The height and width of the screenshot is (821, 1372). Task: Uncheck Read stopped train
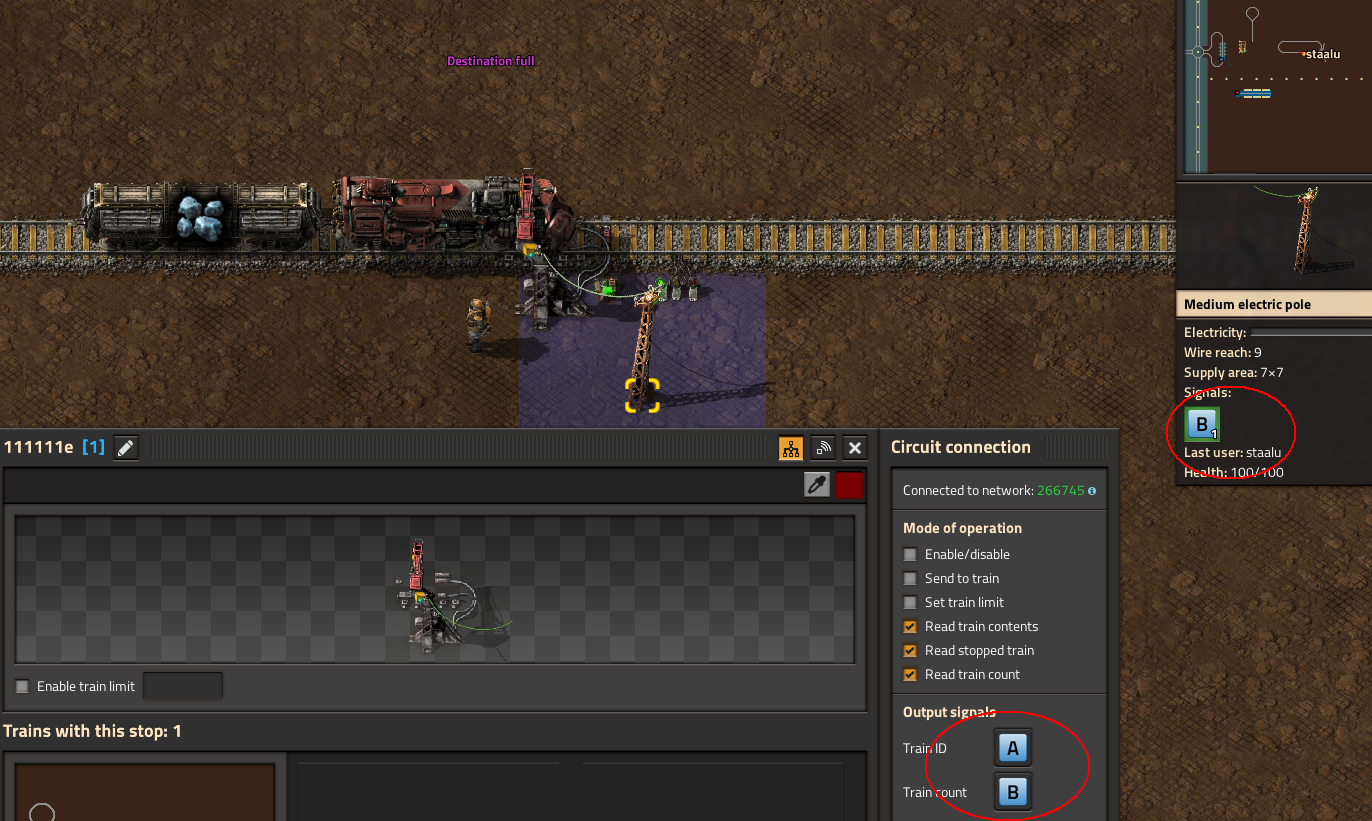(x=910, y=650)
